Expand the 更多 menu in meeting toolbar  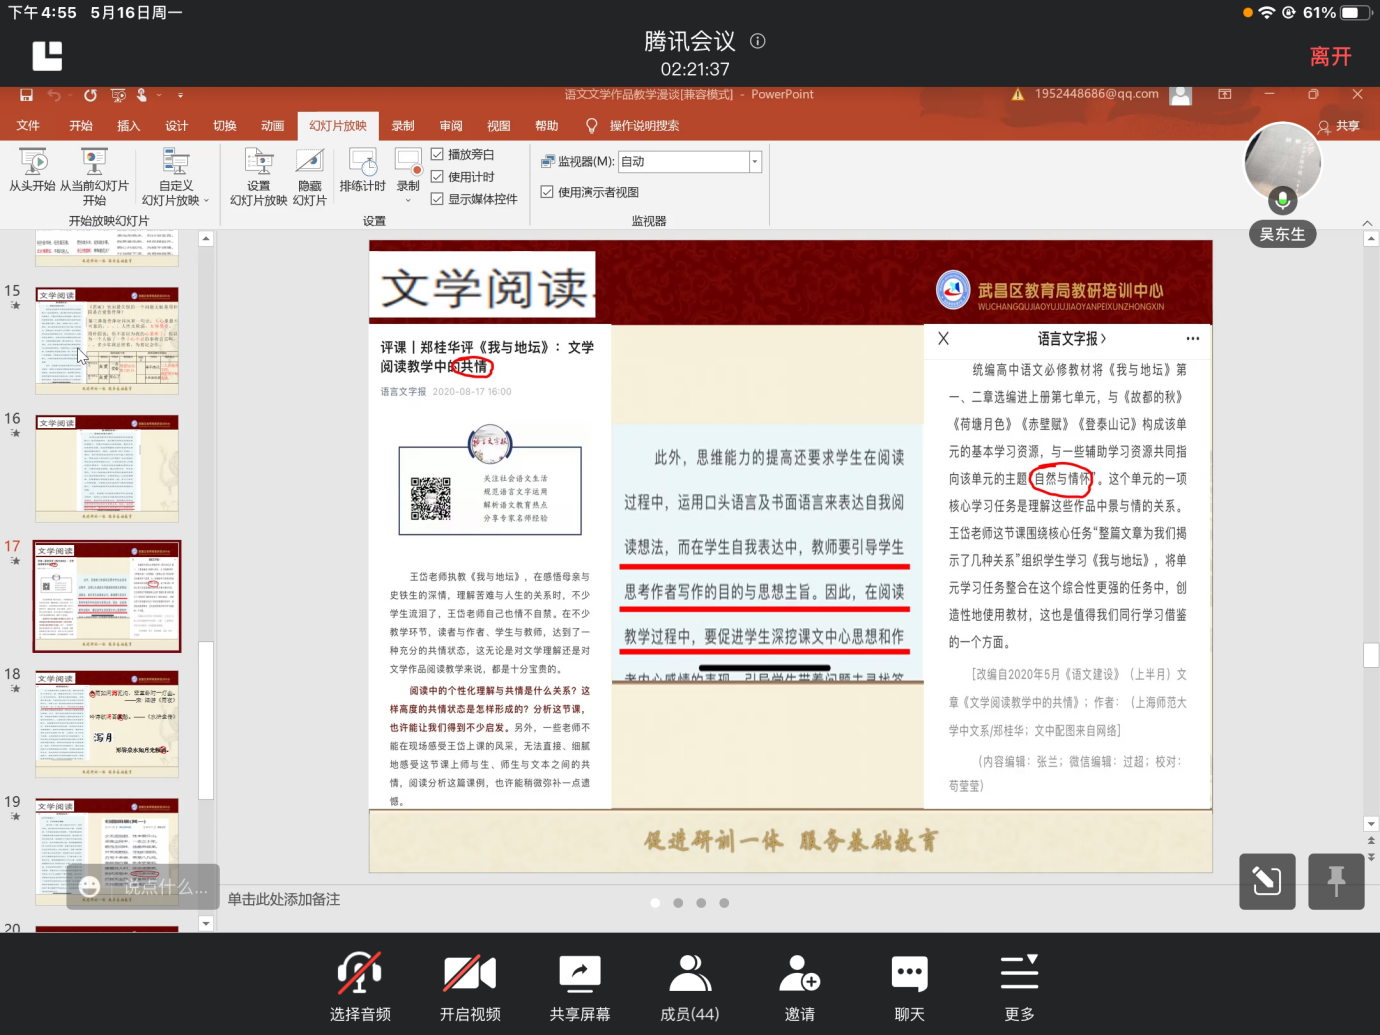(x=1019, y=973)
